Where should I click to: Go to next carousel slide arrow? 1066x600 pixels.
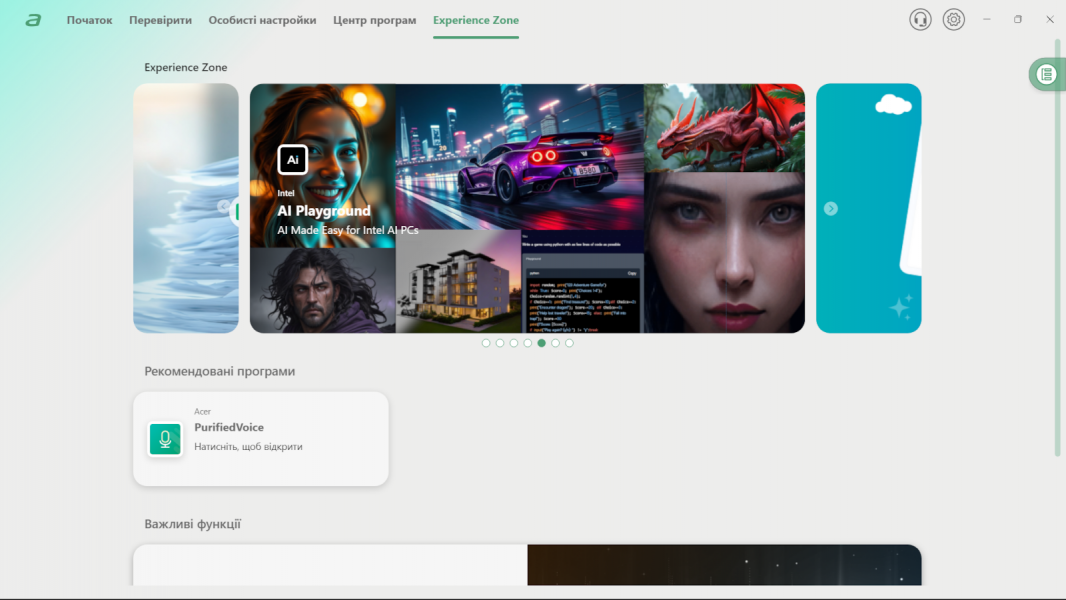(x=830, y=208)
